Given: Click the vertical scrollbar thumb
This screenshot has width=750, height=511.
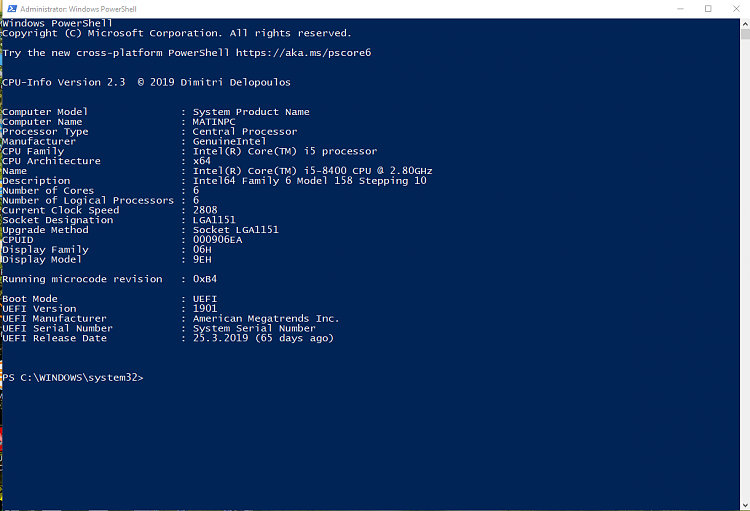Looking at the screenshot, I should tap(745, 34).
